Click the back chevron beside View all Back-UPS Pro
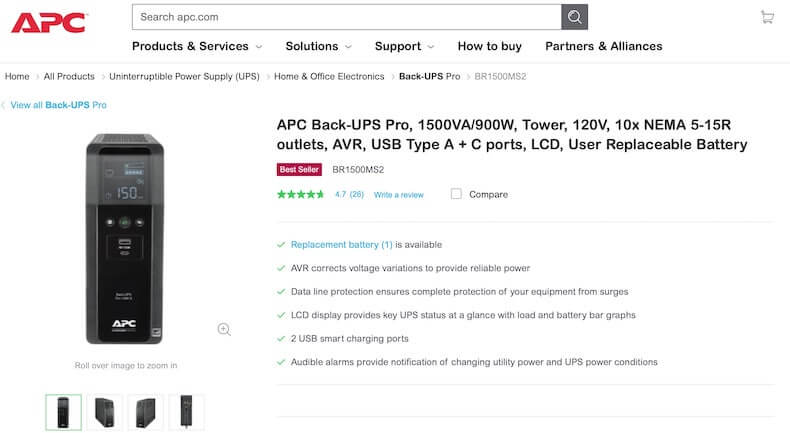 click(x=3, y=105)
